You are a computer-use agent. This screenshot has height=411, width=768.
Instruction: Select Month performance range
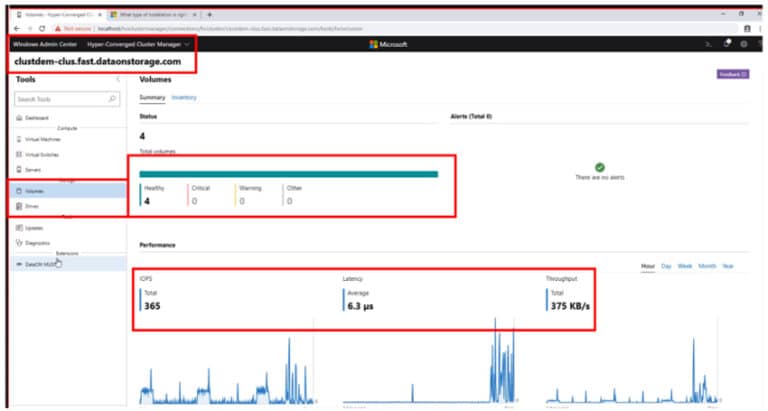point(707,266)
